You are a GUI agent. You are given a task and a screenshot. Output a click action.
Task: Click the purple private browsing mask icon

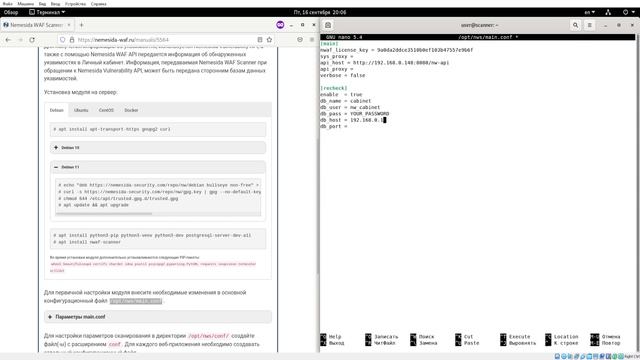tap(280, 25)
